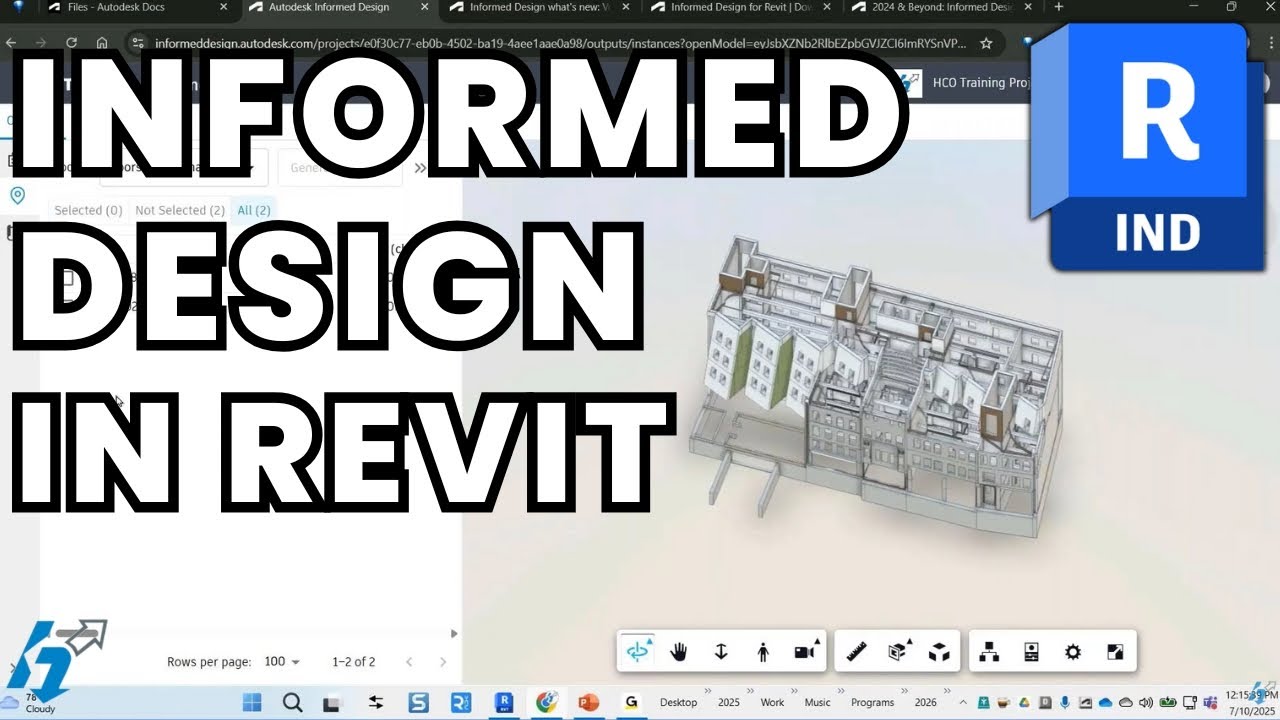Open PowerPoint from the taskbar
The width and height of the screenshot is (1280, 720).
[588, 702]
